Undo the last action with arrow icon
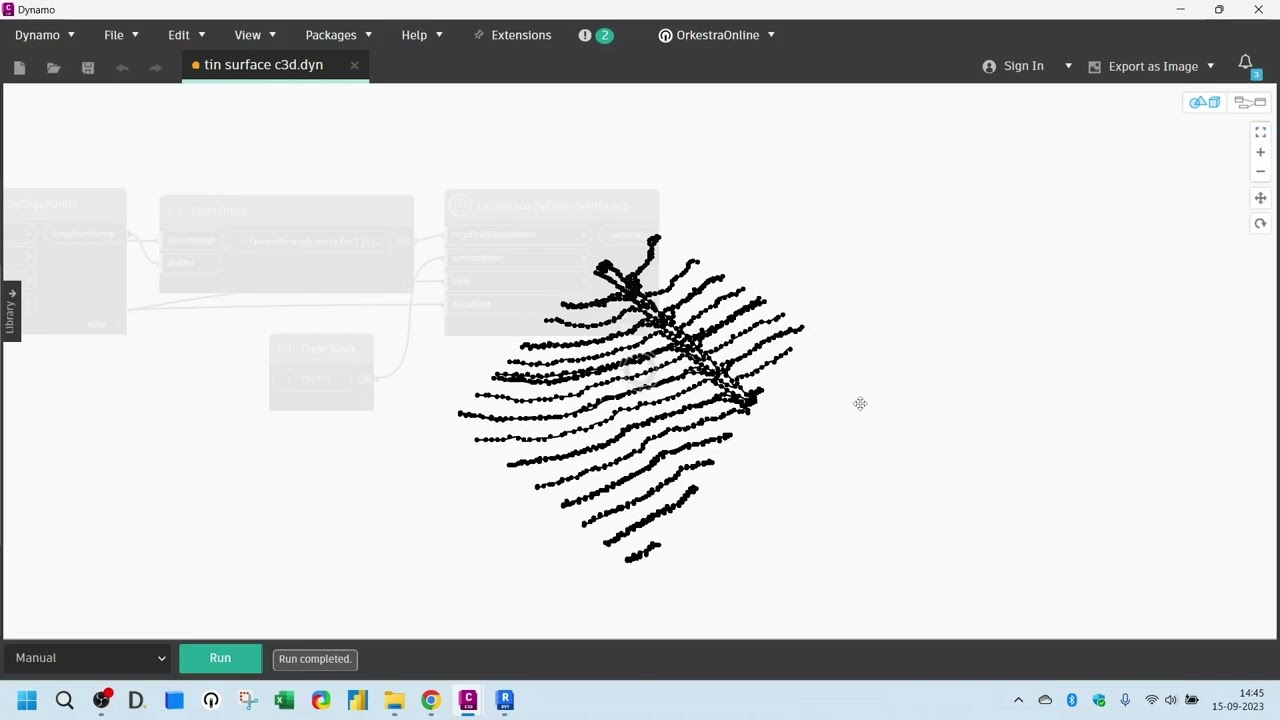This screenshot has width=1280, height=720. coord(122,67)
